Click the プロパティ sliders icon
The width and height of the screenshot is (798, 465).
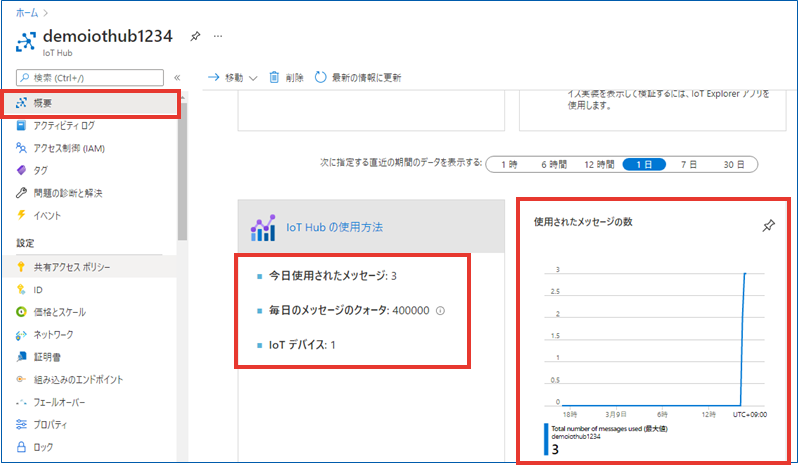click(21, 424)
